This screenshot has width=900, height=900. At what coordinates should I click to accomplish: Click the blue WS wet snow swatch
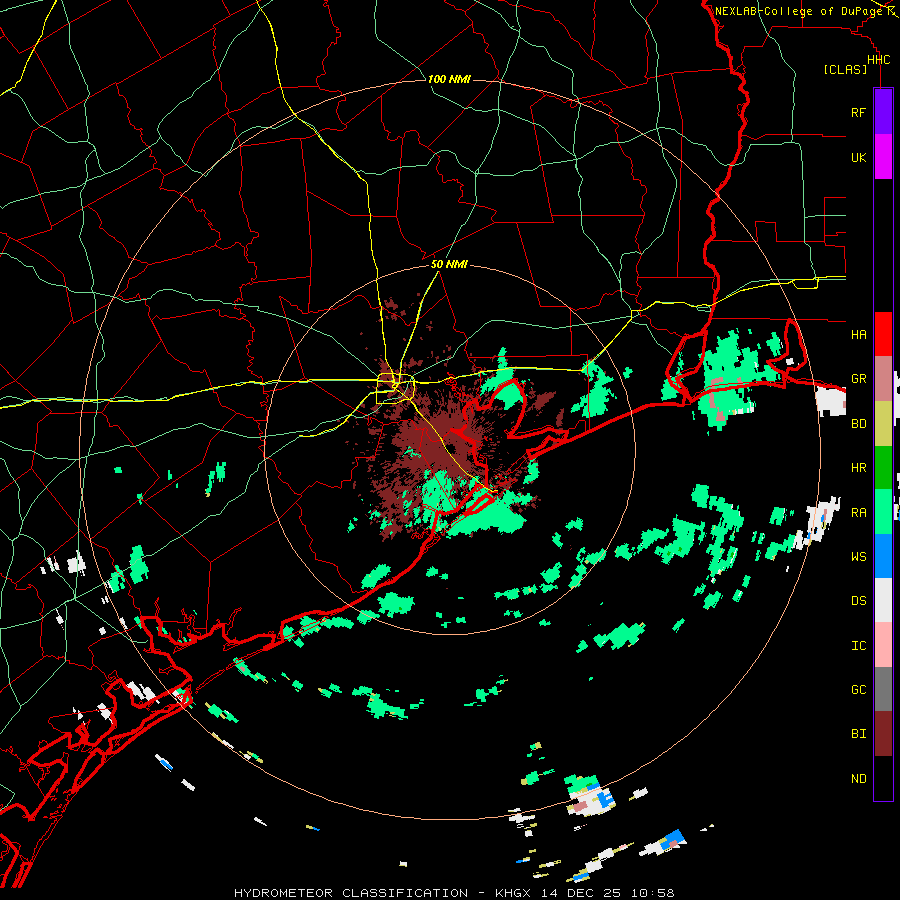[x=883, y=556]
